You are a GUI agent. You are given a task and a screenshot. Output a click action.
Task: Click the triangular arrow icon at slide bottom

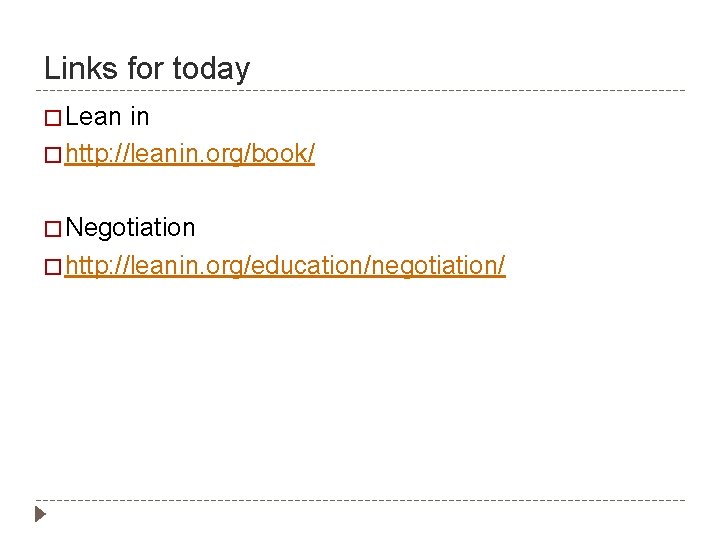pyautogui.click(x=40, y=514)
